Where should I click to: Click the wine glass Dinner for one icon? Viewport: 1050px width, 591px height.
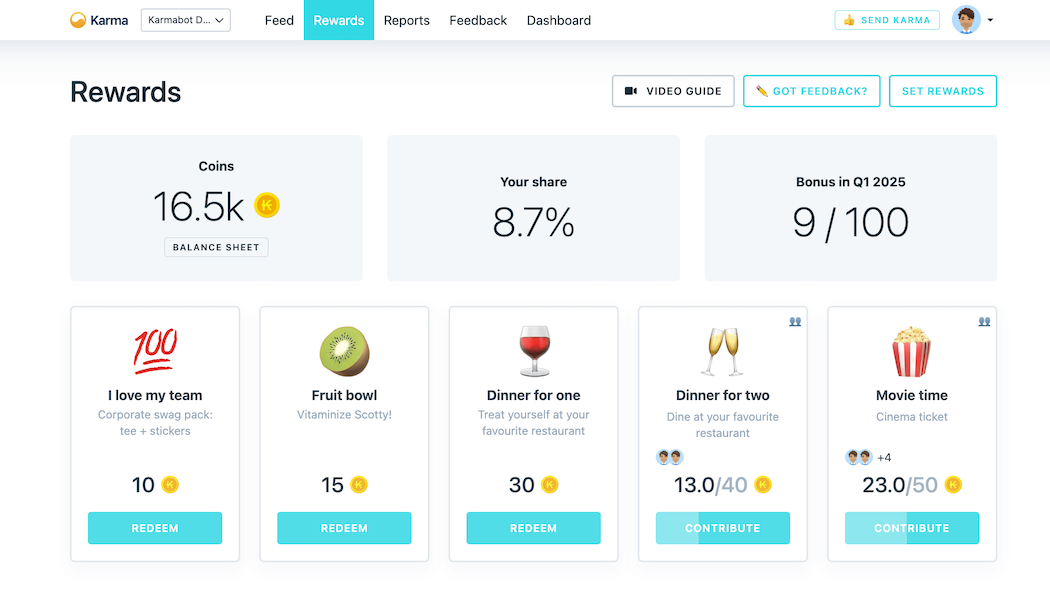pyautogui.click(x=534, y=351)
